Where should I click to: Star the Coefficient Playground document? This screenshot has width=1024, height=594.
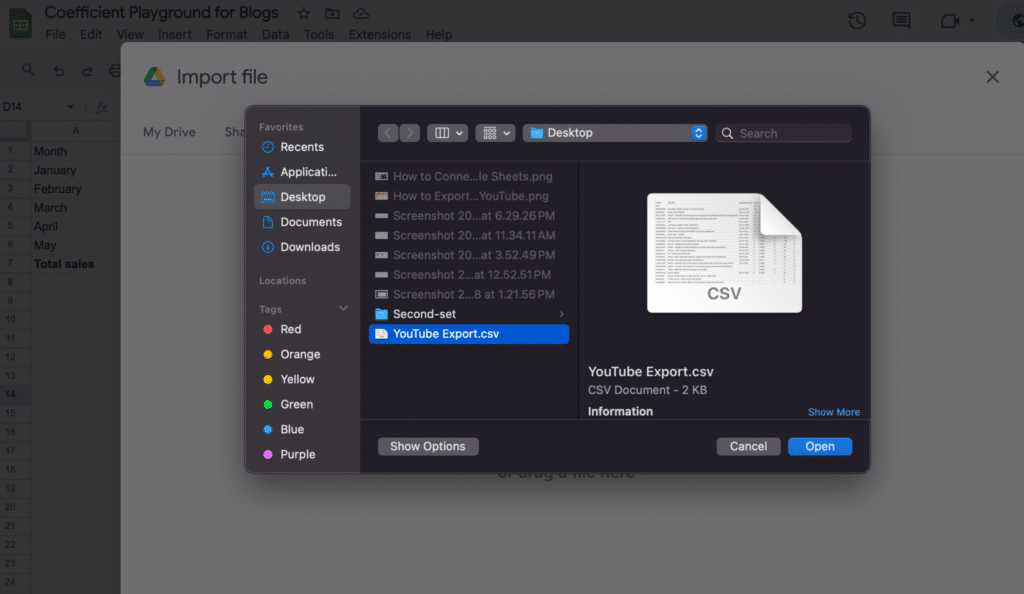click(303, 13)
